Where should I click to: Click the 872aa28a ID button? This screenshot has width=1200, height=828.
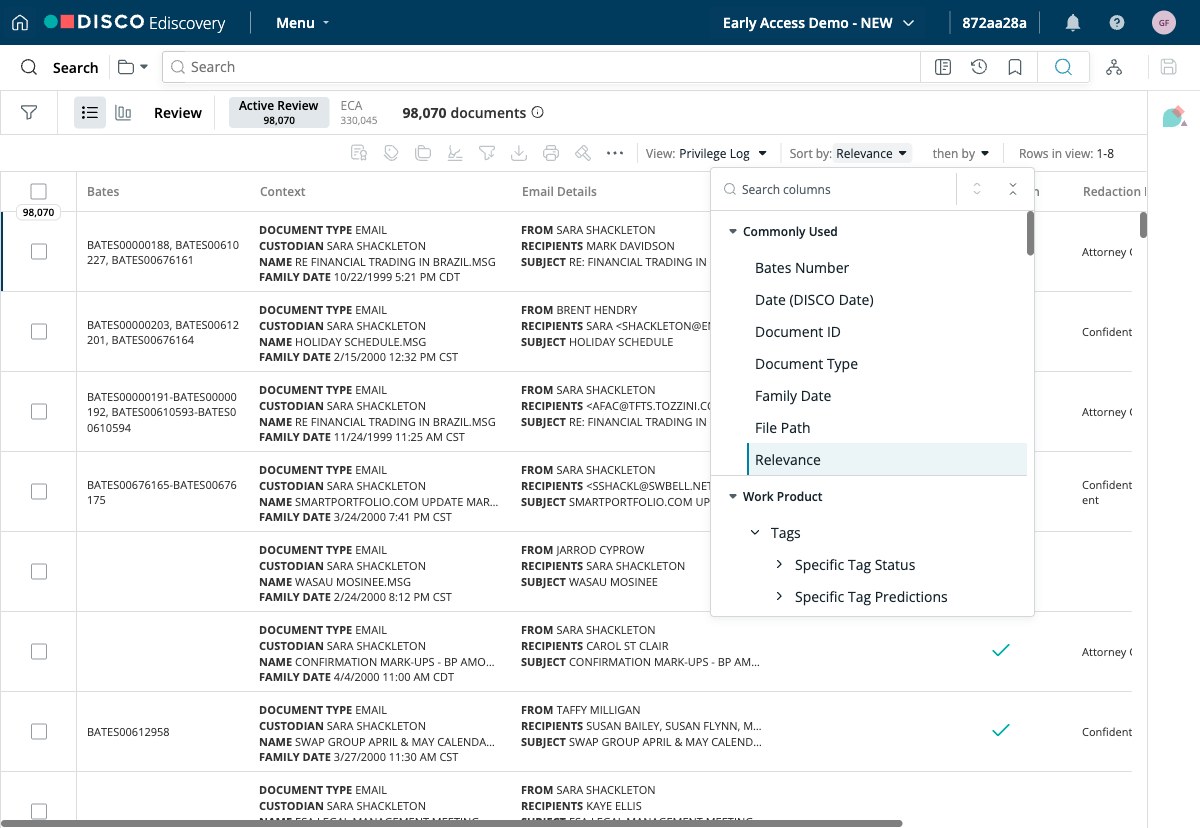[x=994, y=22]
